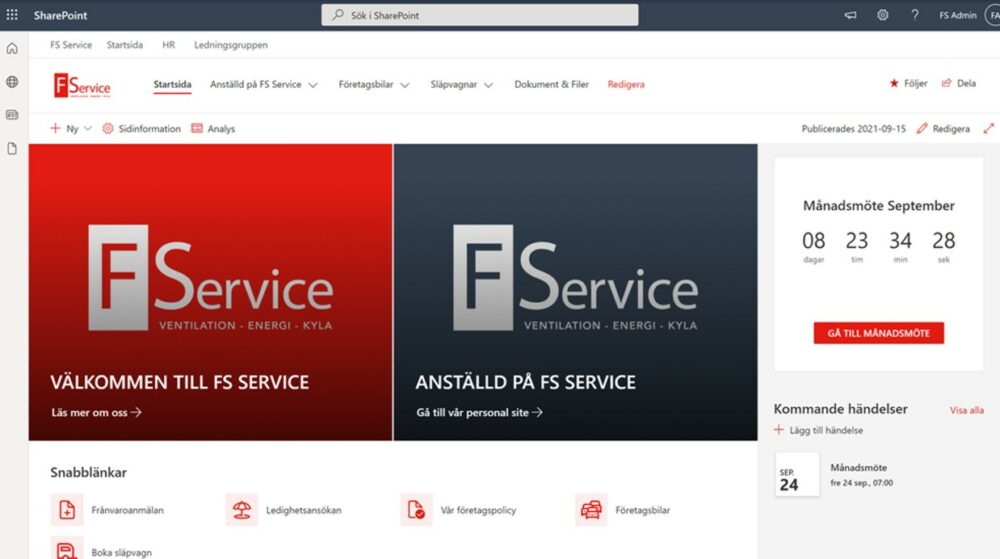Screen dimensions: 1000x559
Task: Expand the Anställd på FS Service chevron
Action: point(312,85)
